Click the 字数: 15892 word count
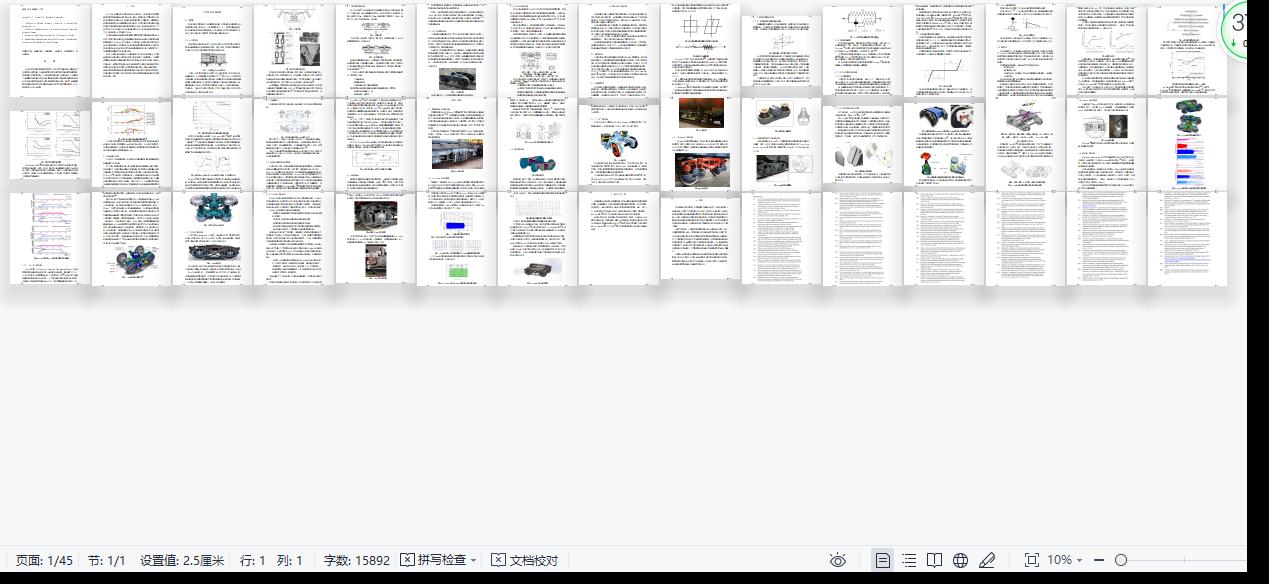Viewport: 1269px width, 584px height. (x=356, y=560)
